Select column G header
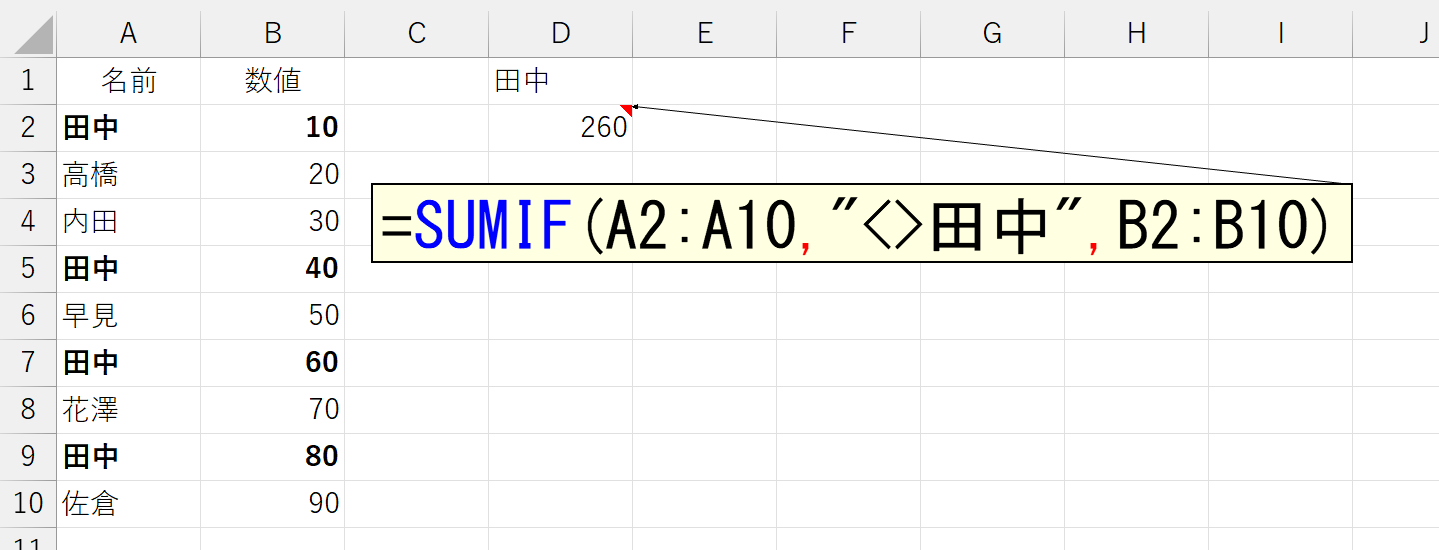The image size is (1439, 550). click(992, 33)
